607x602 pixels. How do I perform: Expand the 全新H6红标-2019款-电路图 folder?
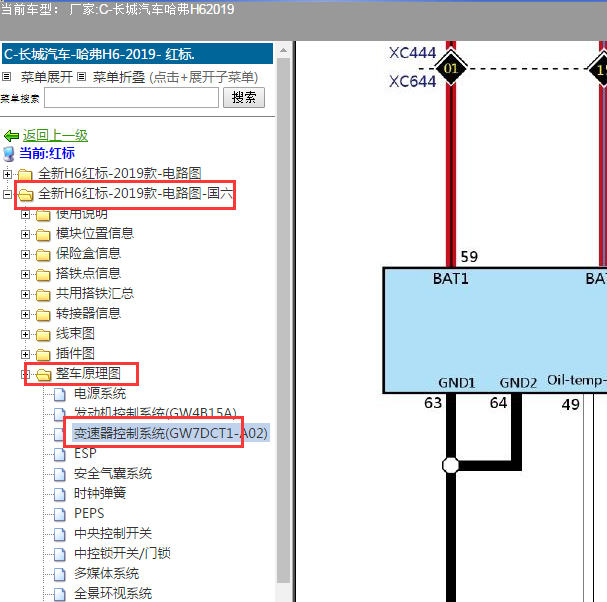tap(7, 174)
